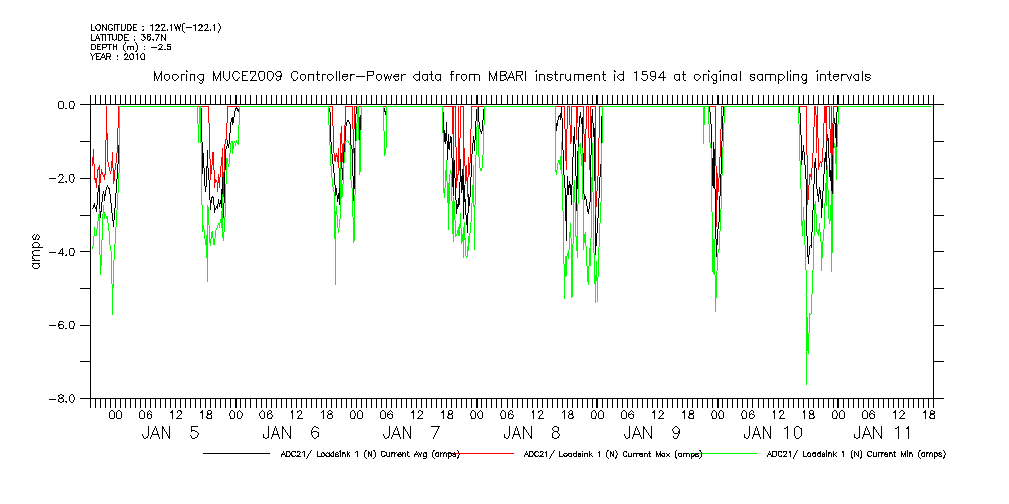
Task: Select the Loadsink 1 Current Max legend entry
Action: pyautogui.click(x=613, y=453)
